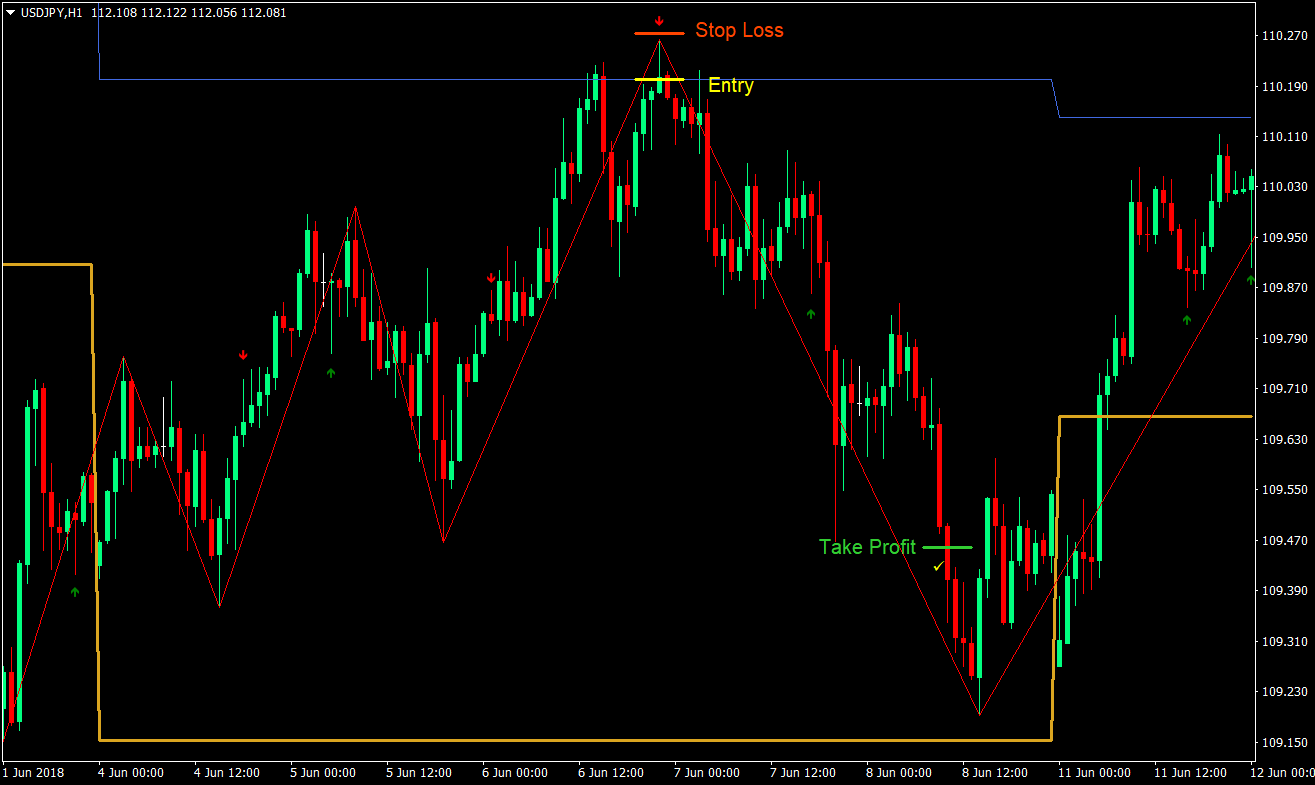The image size is (1315, 785).
Task: Click the 4 Jun 12:00 time label
Action: pos(228,773)
